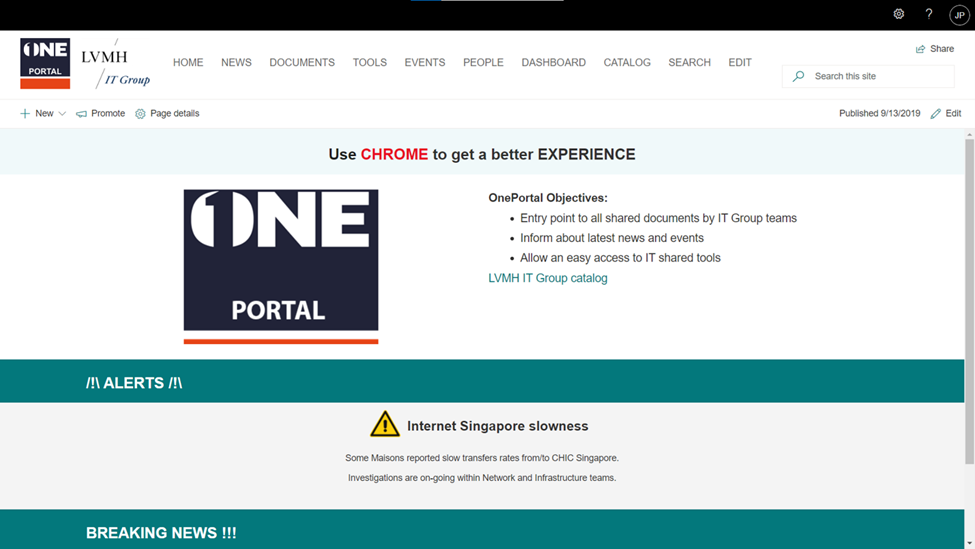Click 'Inform about latest news and events'
975x549 pixels.
pos(612,238)
